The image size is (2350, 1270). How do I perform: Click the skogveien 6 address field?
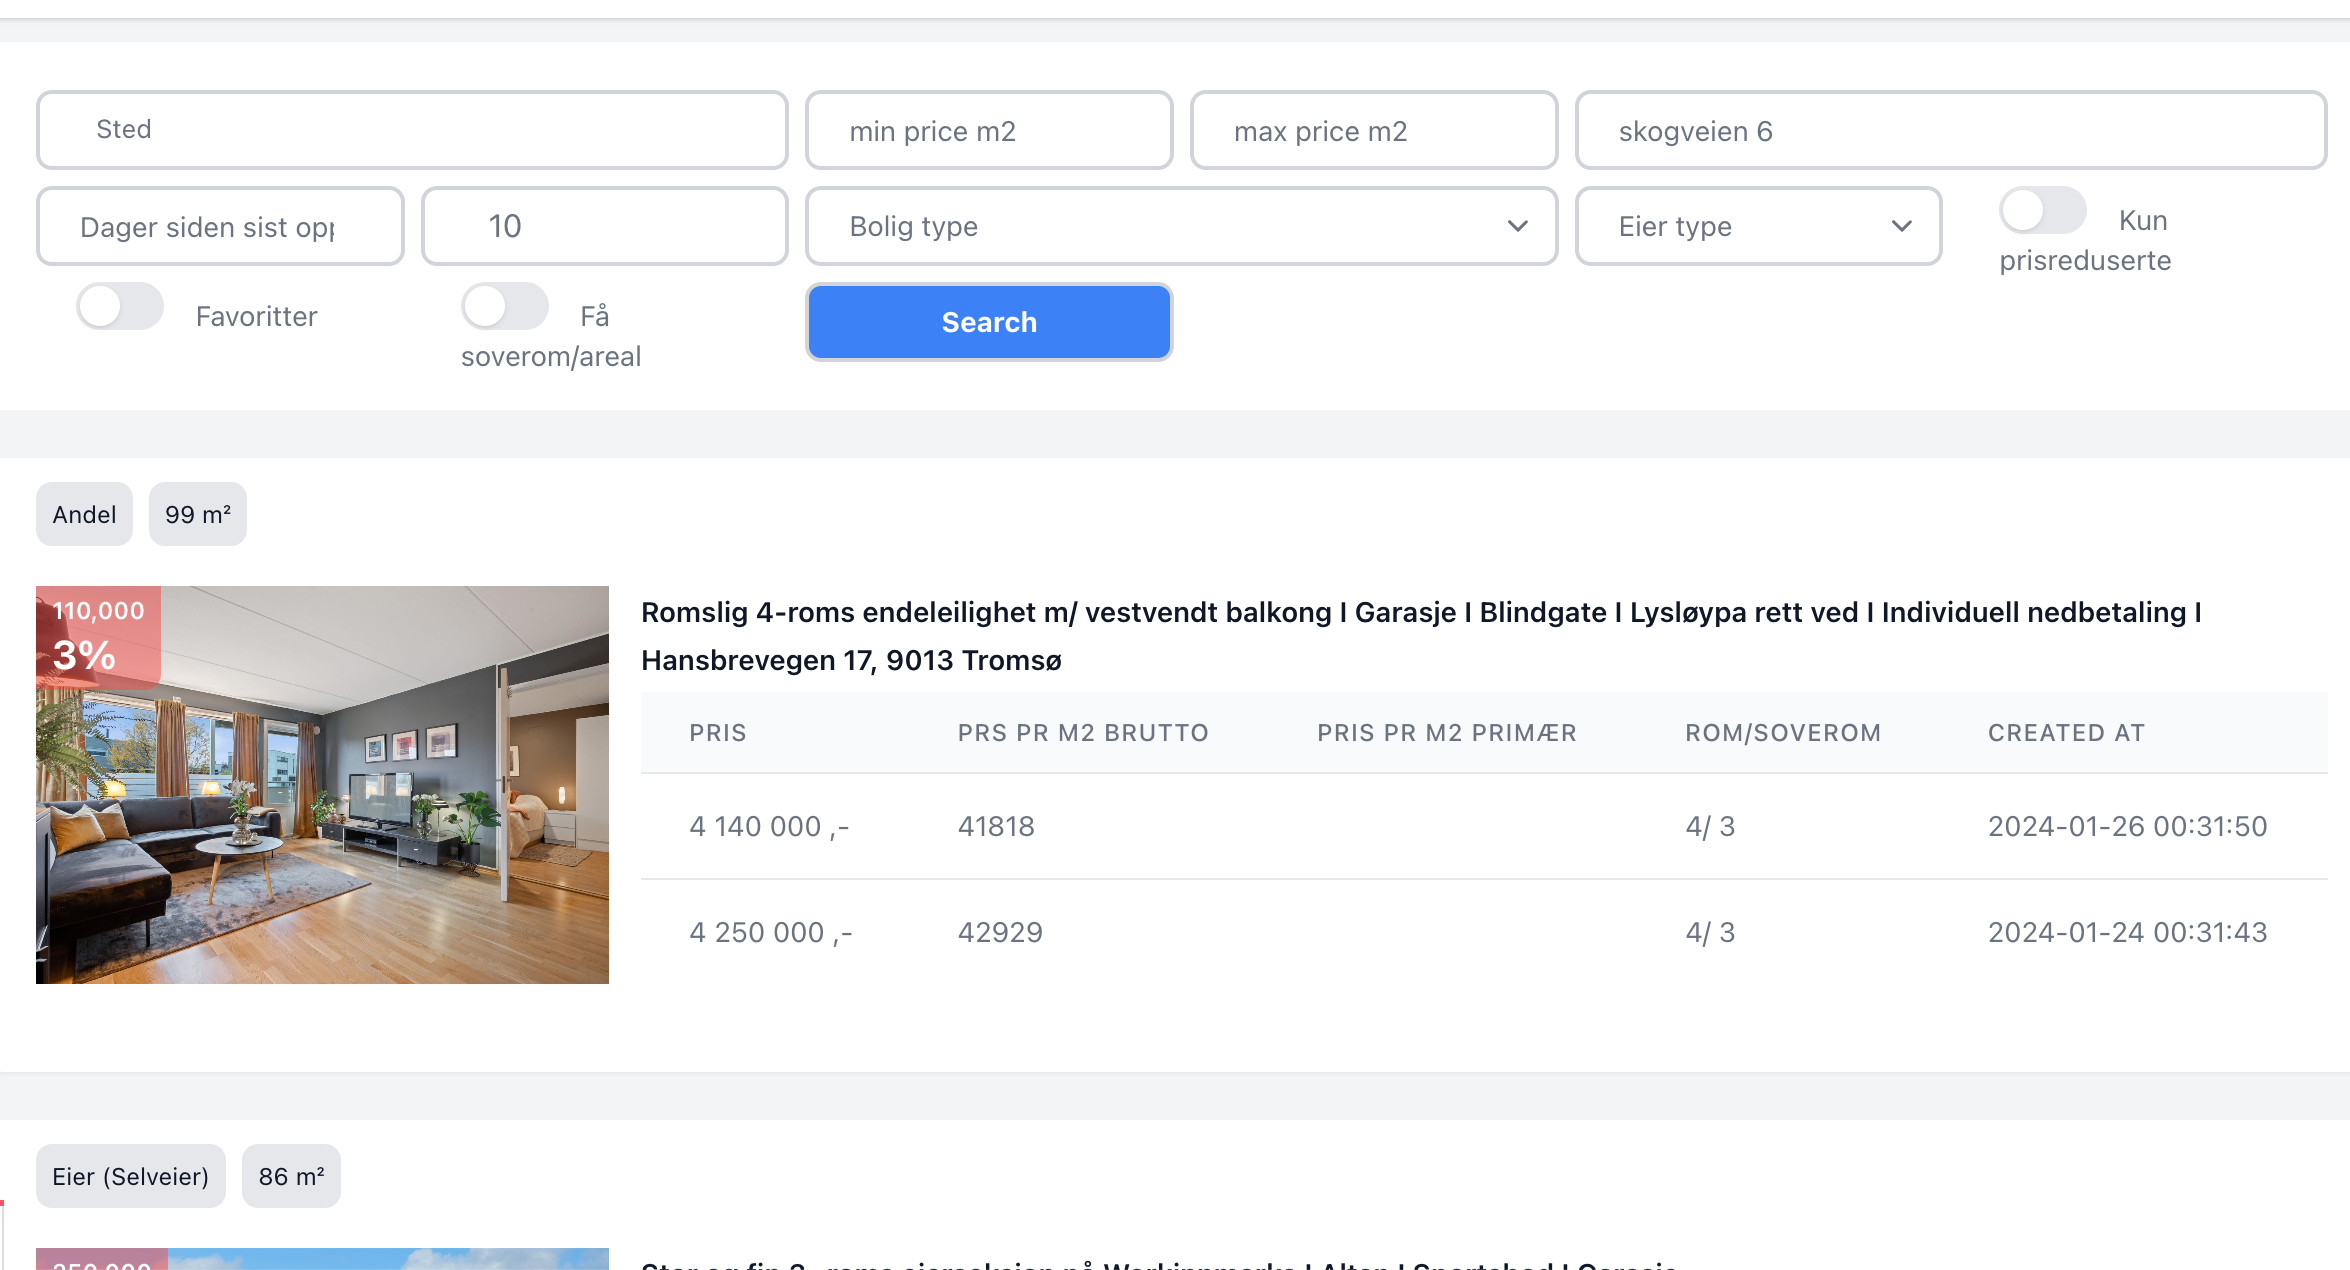(x=1950, y=131)
